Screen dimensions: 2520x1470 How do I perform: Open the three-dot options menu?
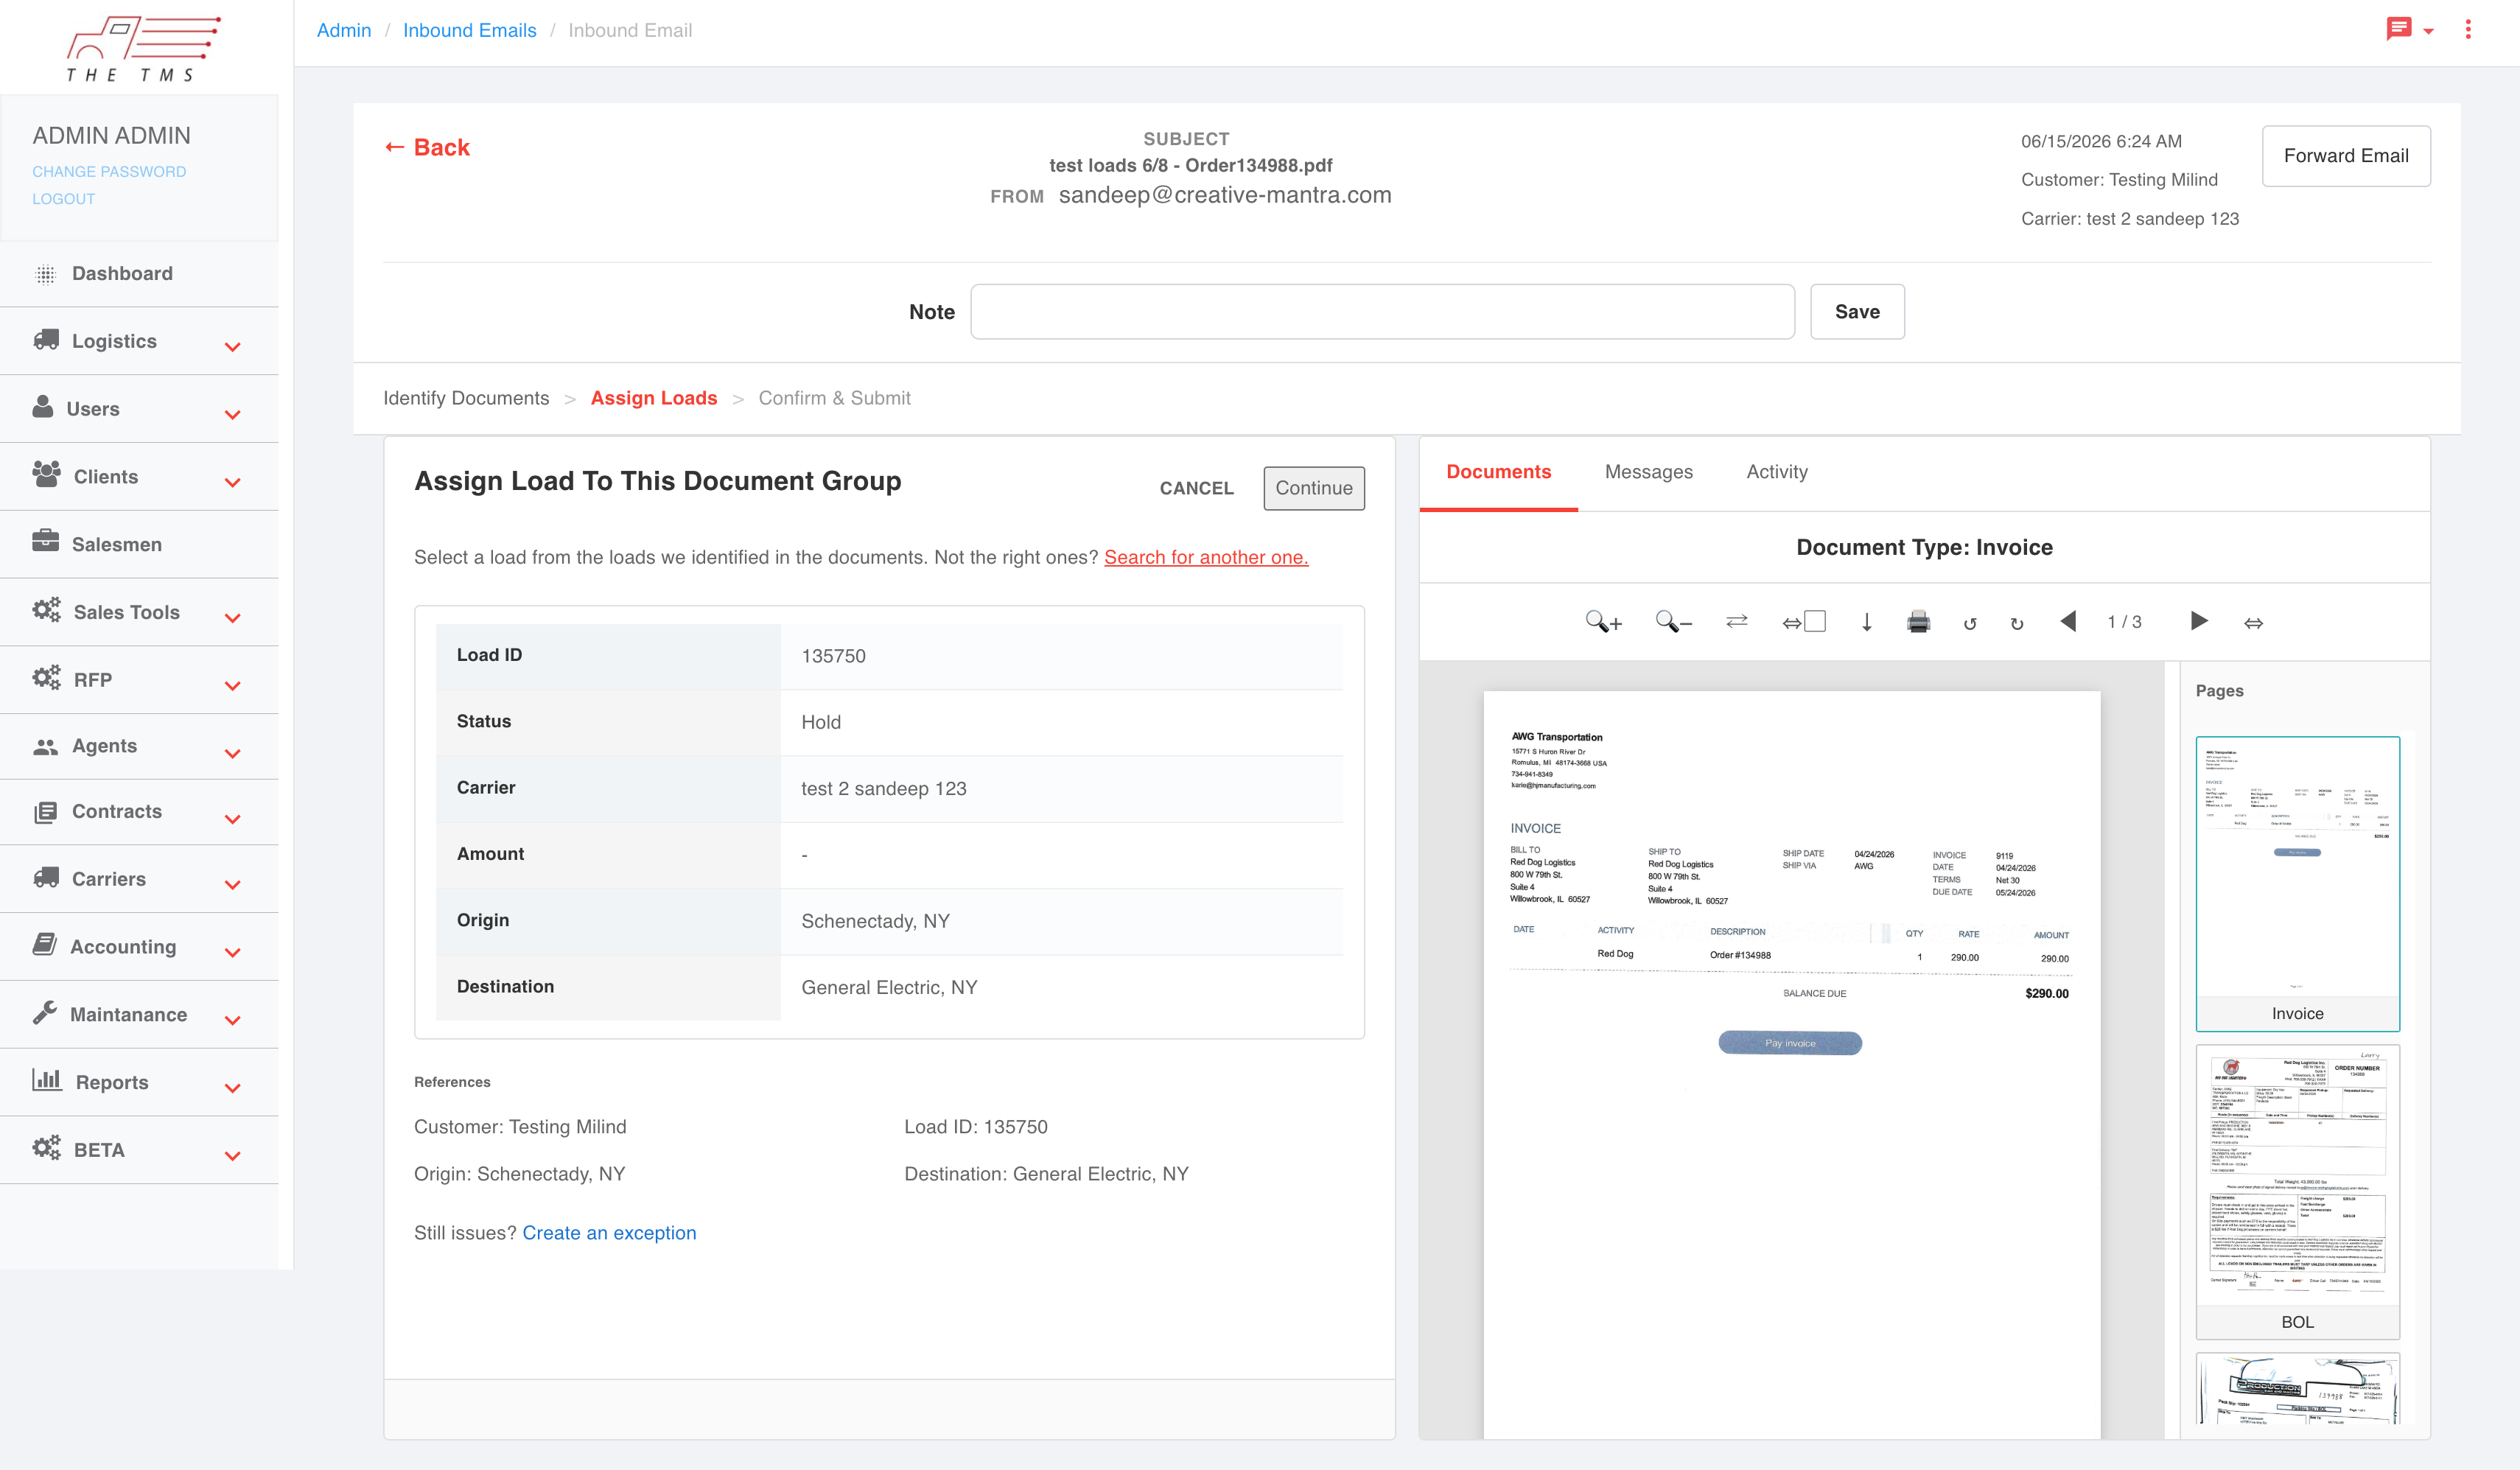tap(2468, 29)
